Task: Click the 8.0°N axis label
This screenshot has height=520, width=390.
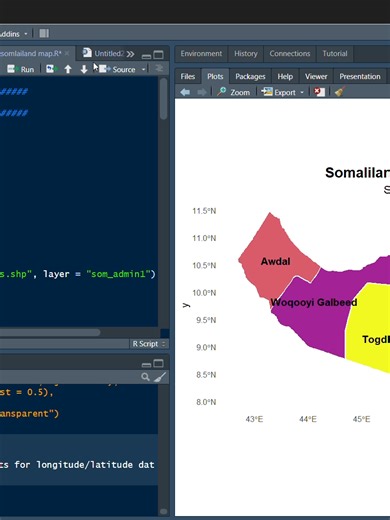Action: point(206,402)
